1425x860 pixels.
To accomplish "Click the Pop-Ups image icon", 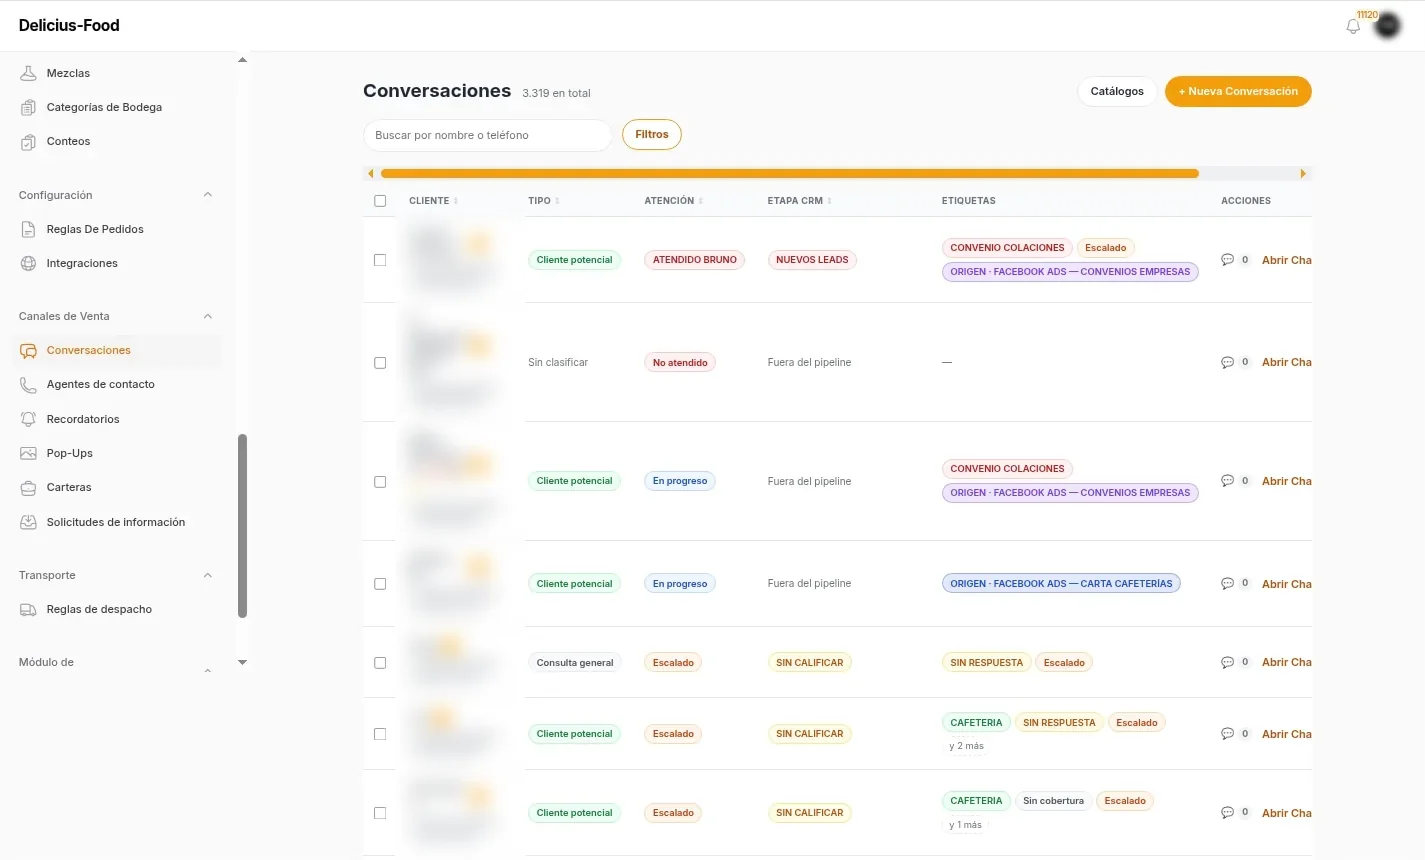I will [x=28, y=453].
